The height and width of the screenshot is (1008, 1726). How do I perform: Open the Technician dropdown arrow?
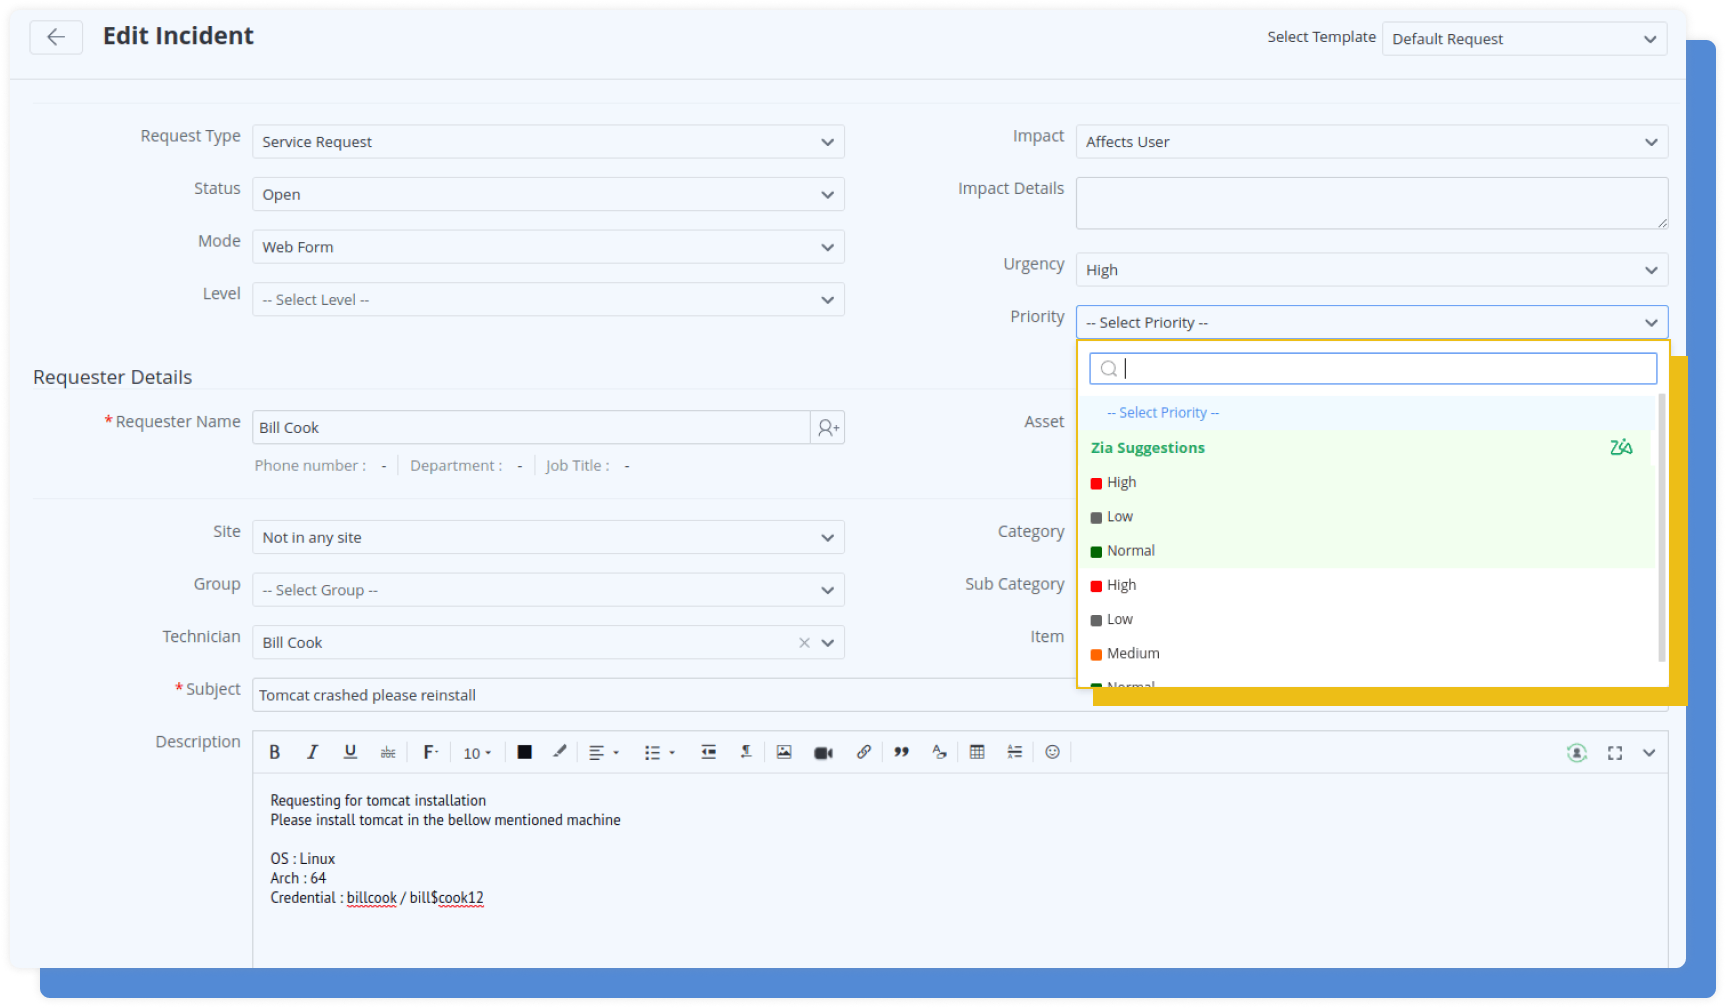[x=828, y=643]
